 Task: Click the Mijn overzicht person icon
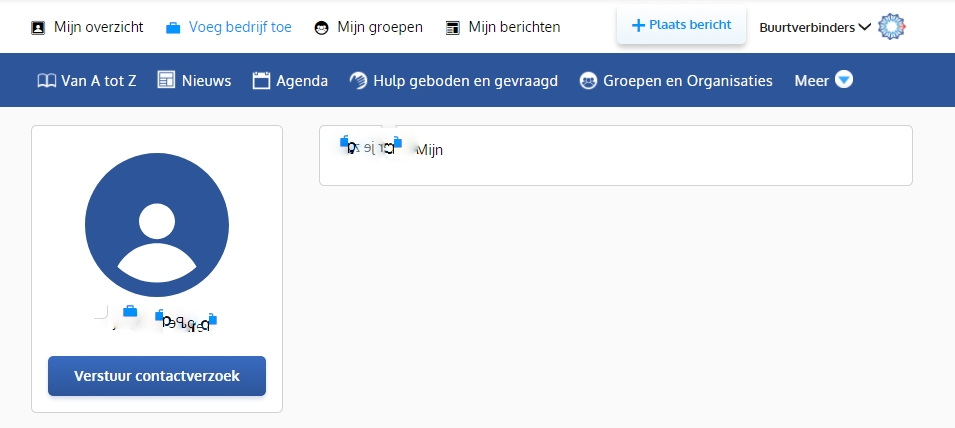click(39, 27)
